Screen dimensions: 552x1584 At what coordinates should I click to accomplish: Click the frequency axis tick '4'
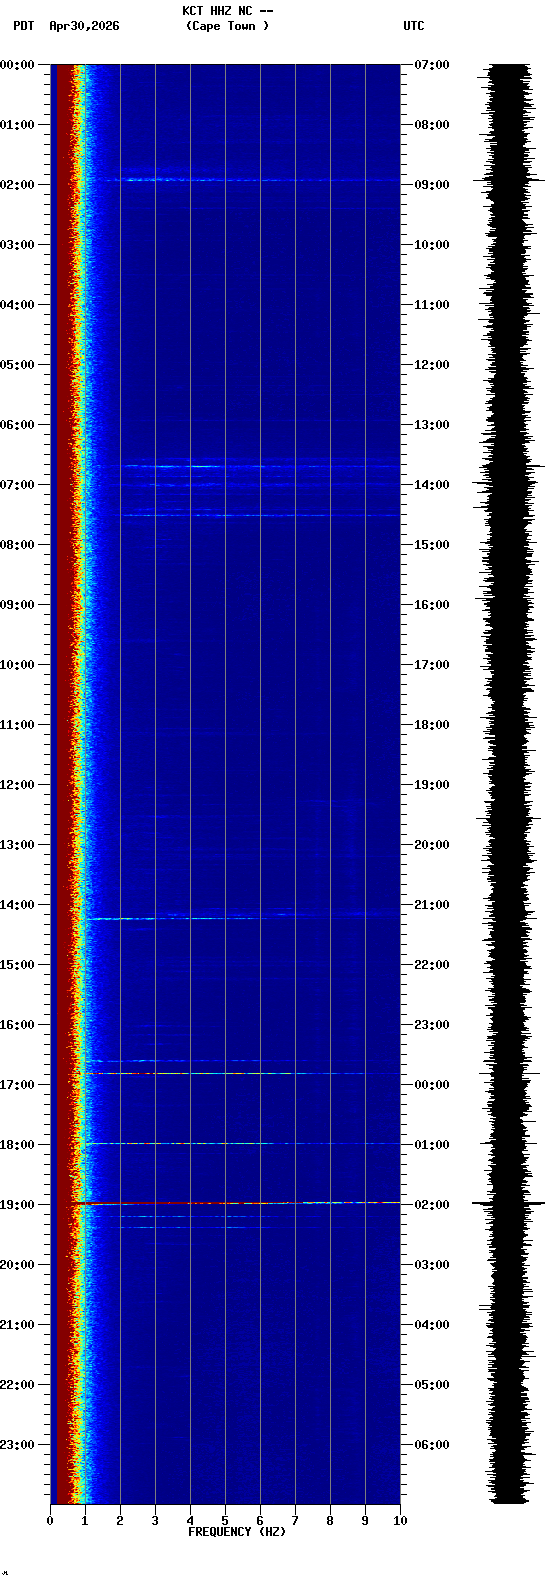coord(190,1521)
